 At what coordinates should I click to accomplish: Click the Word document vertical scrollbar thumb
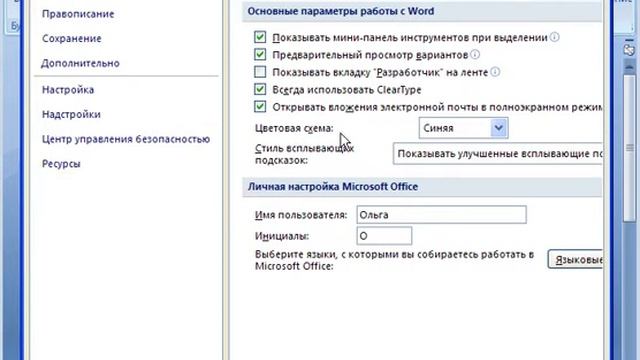(629, 148)
